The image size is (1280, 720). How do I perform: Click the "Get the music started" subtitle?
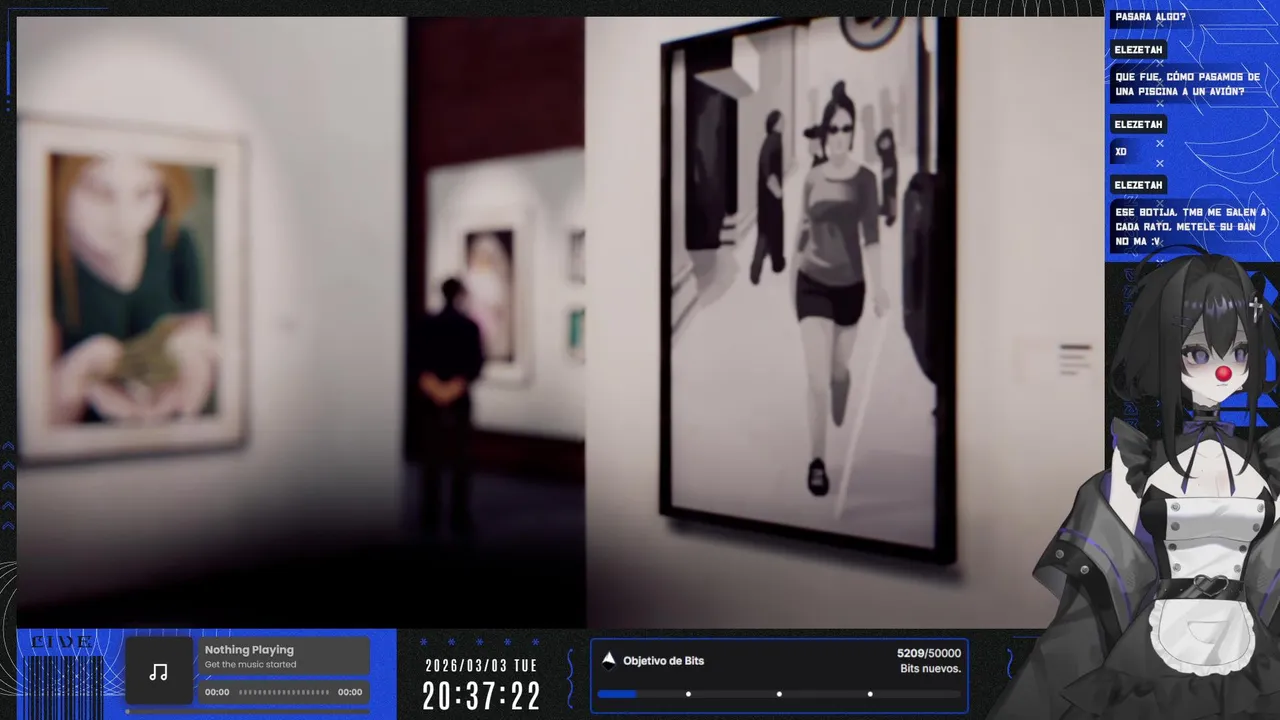(x=250, y=665)
